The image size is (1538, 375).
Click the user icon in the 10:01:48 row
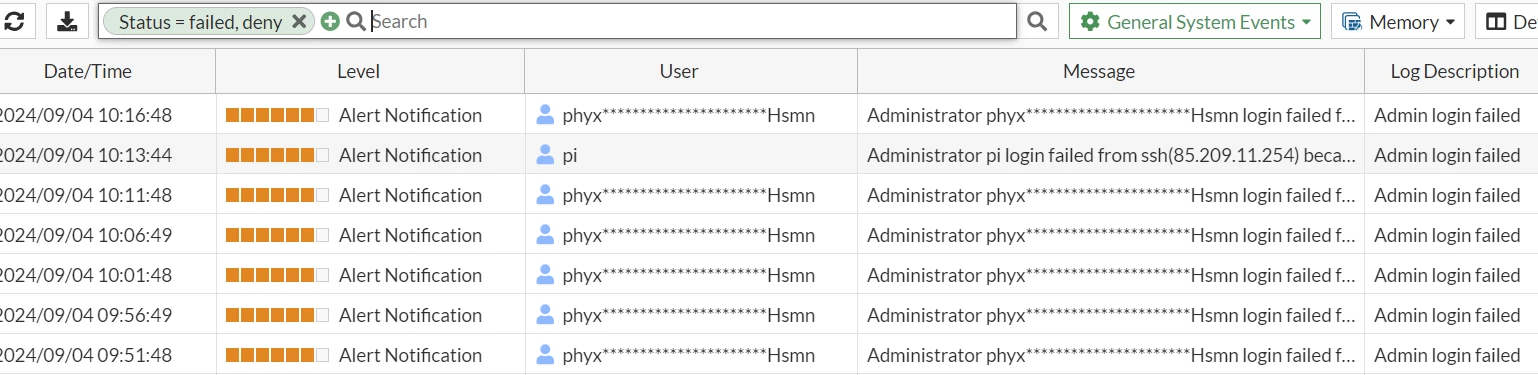[x=545, y=274]
